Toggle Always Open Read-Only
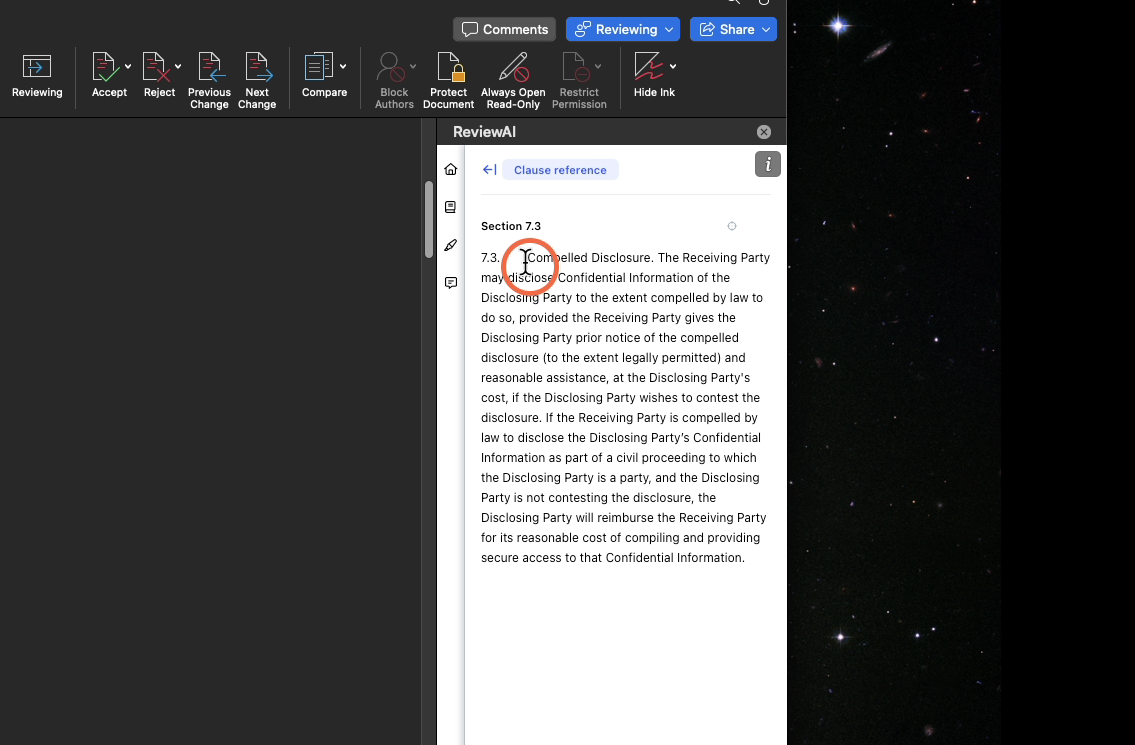Screen dimensions: 1135x745 point(513,80)
